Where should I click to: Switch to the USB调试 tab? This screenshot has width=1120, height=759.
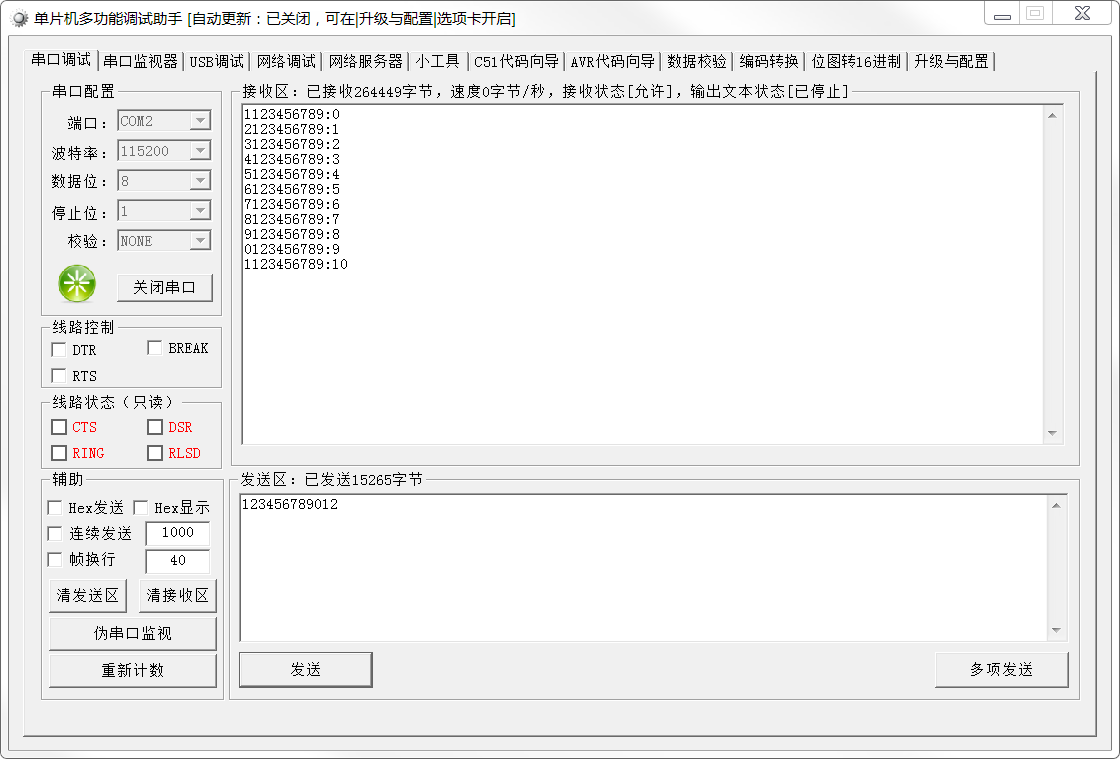pos(216,61)
